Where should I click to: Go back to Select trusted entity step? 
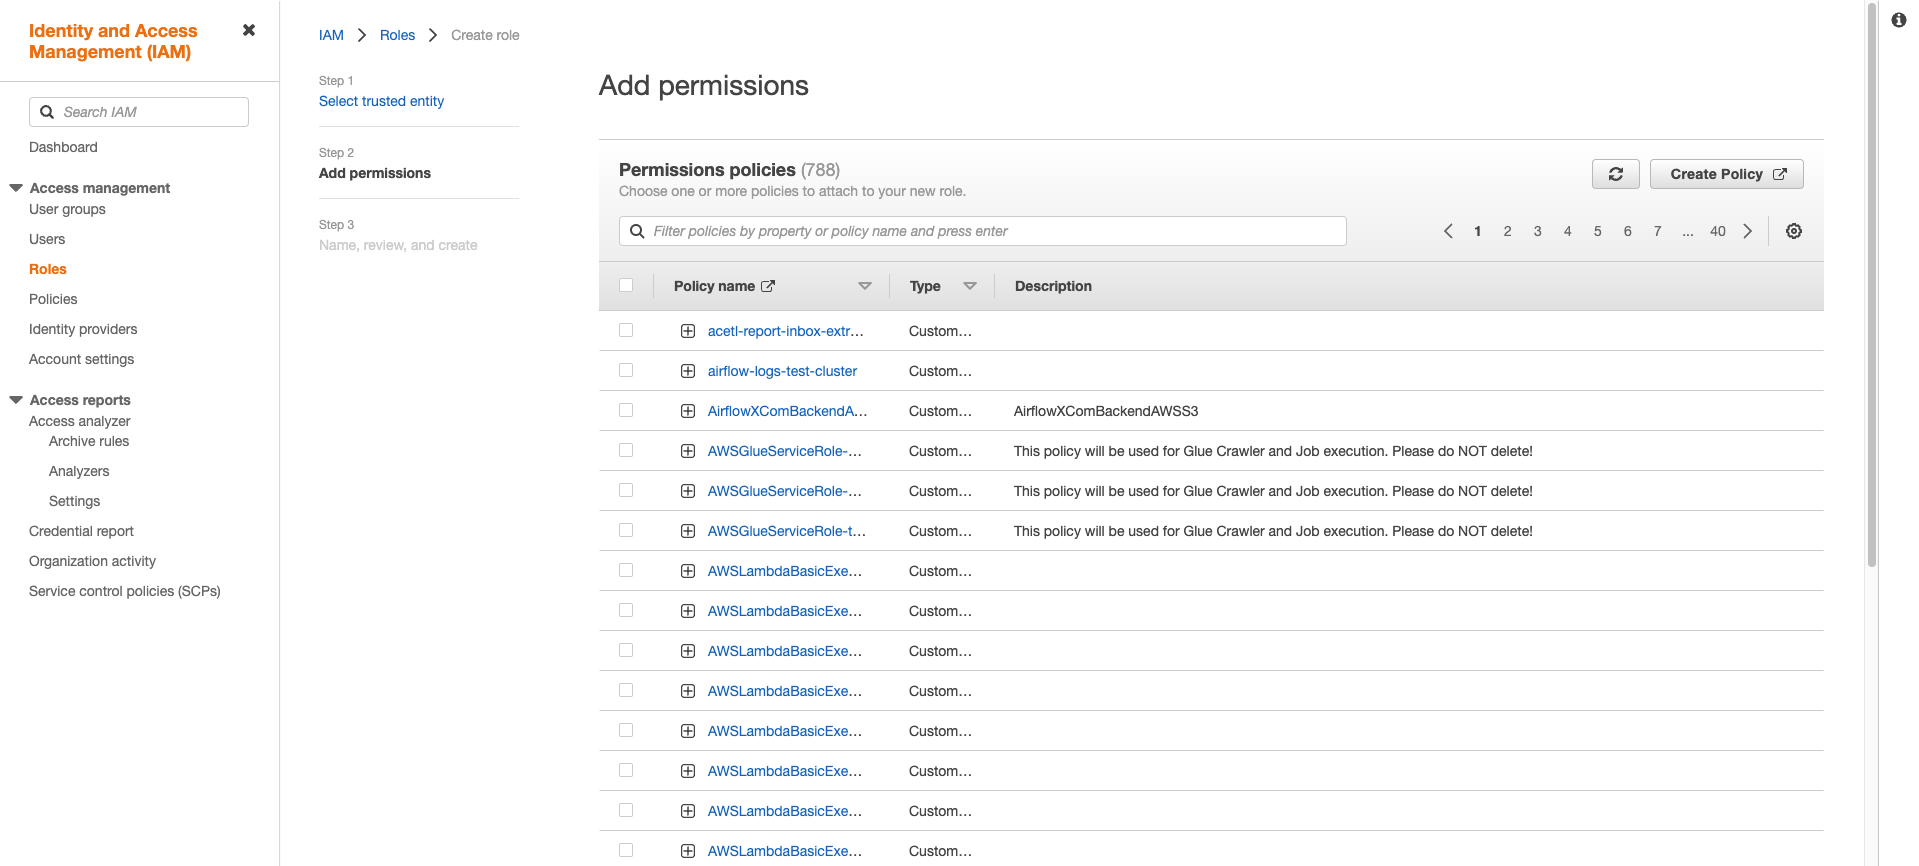381,101
